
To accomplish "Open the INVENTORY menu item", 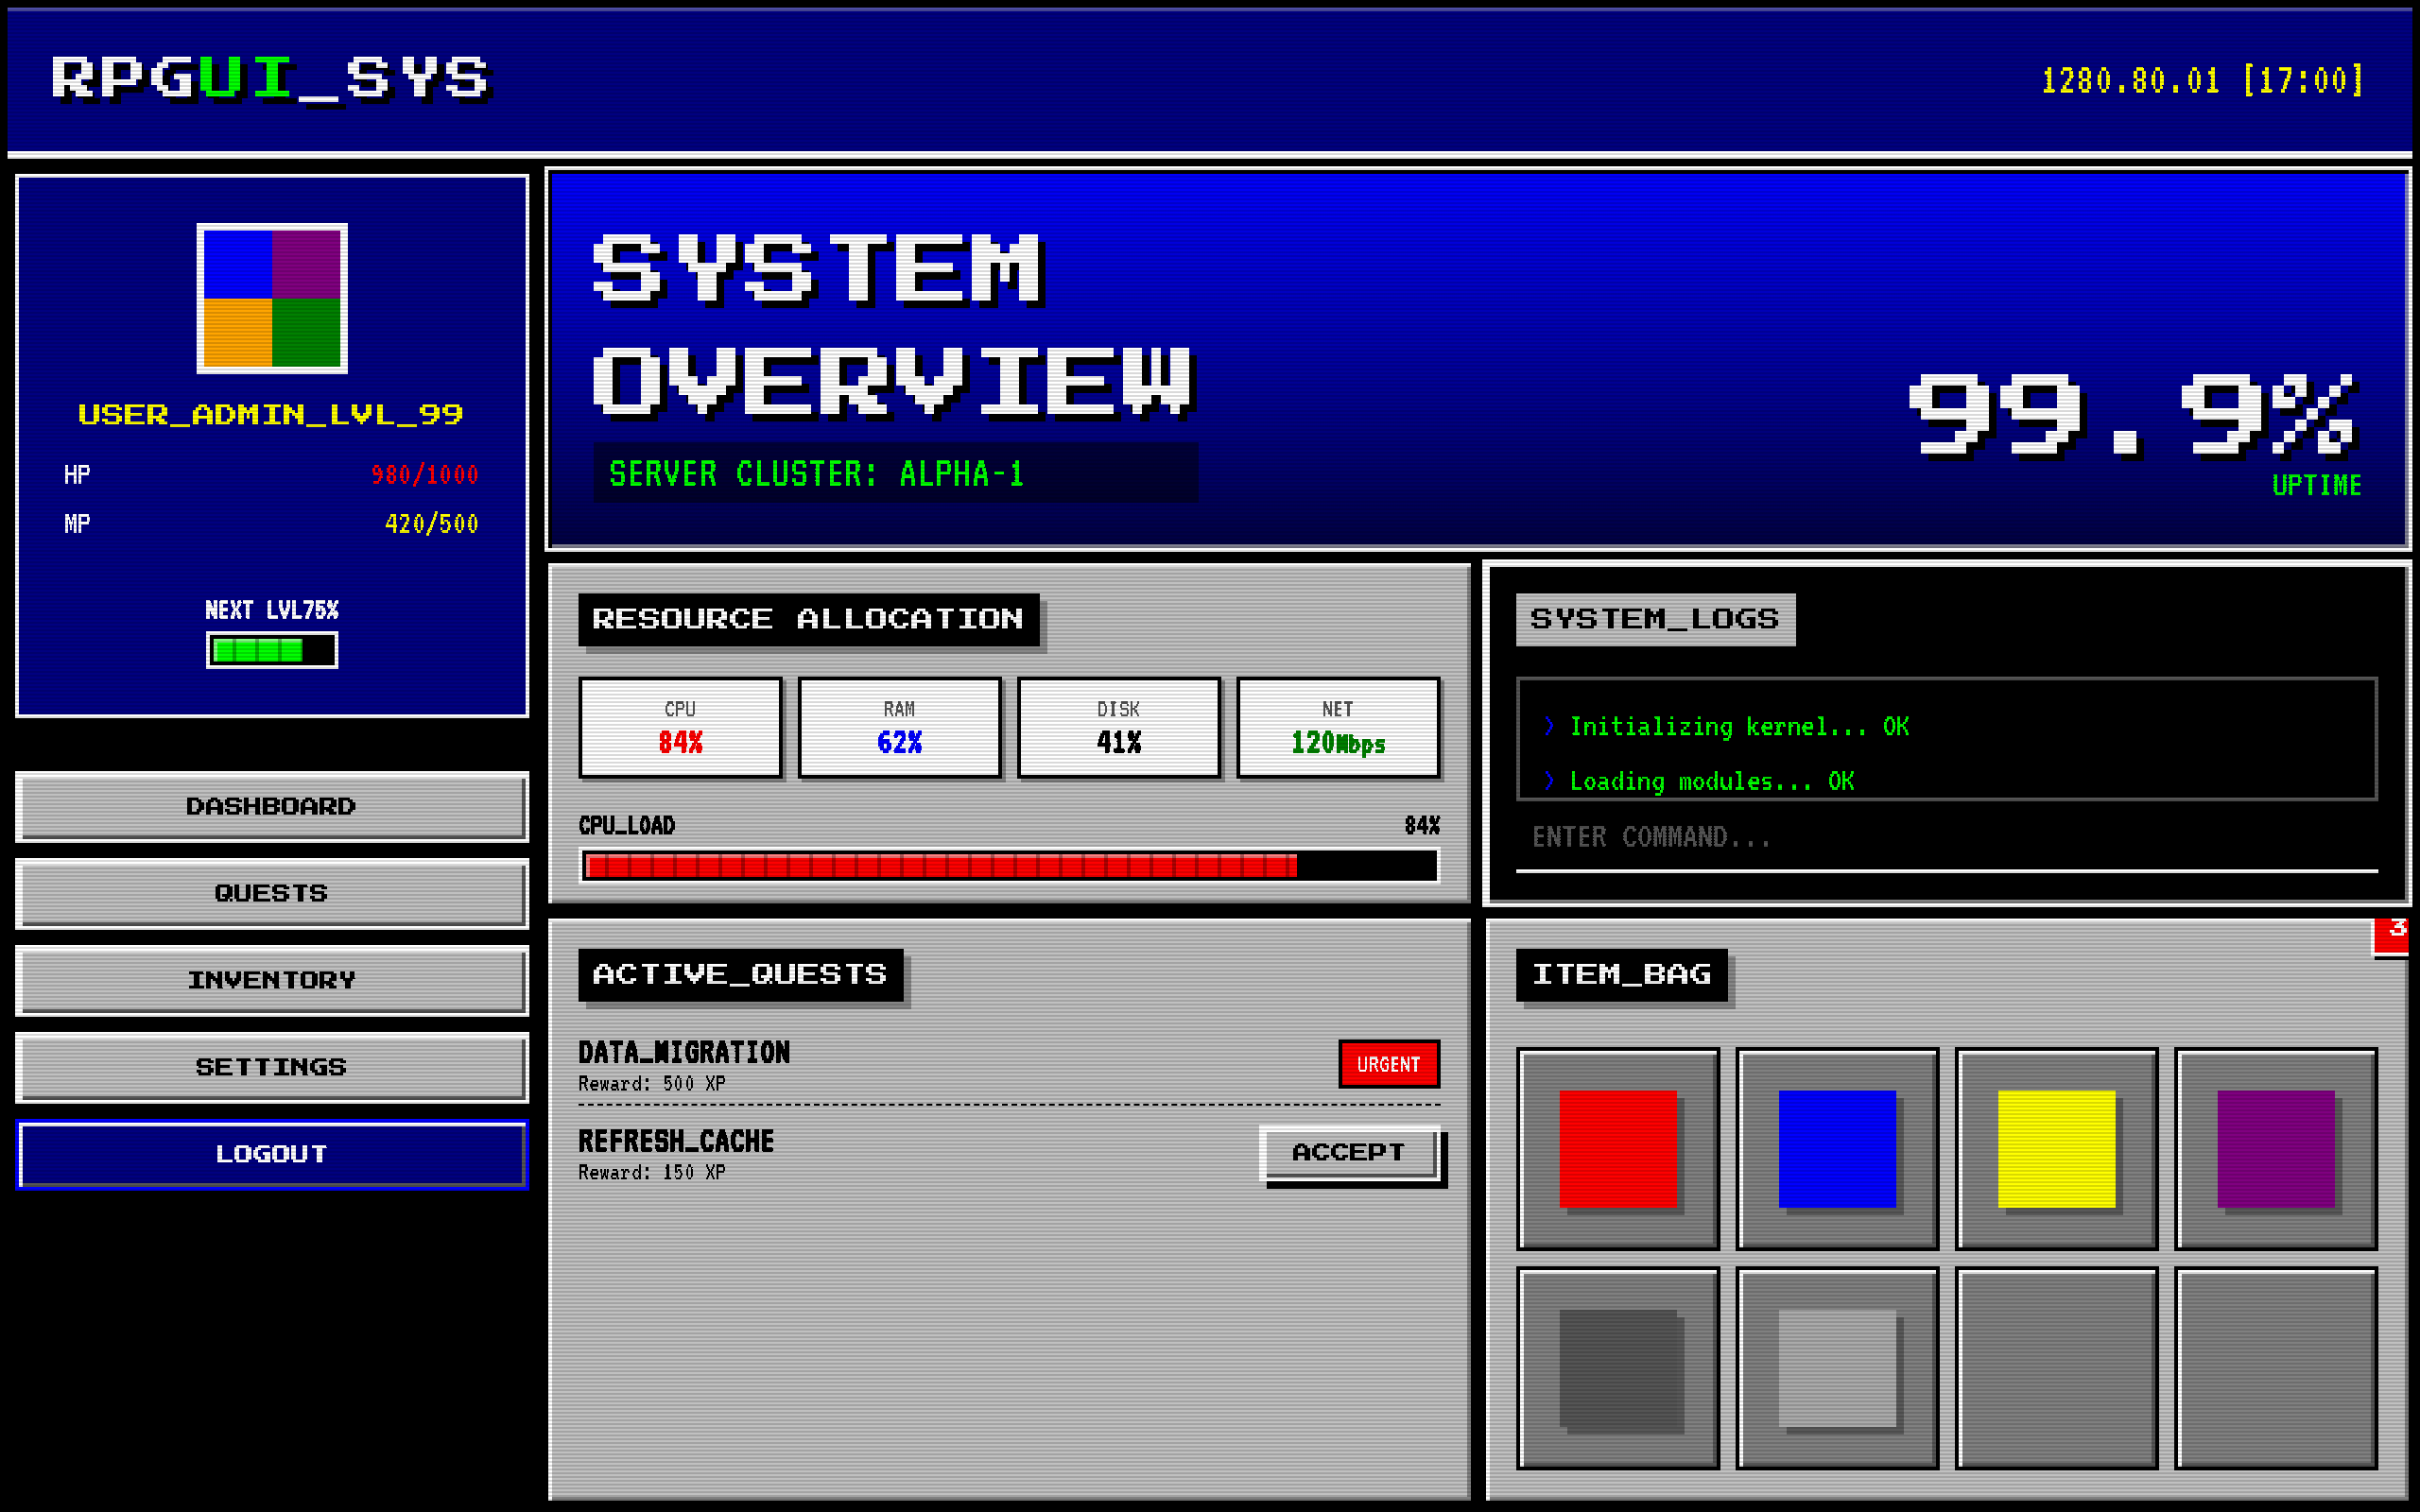I will pos(271,980).
